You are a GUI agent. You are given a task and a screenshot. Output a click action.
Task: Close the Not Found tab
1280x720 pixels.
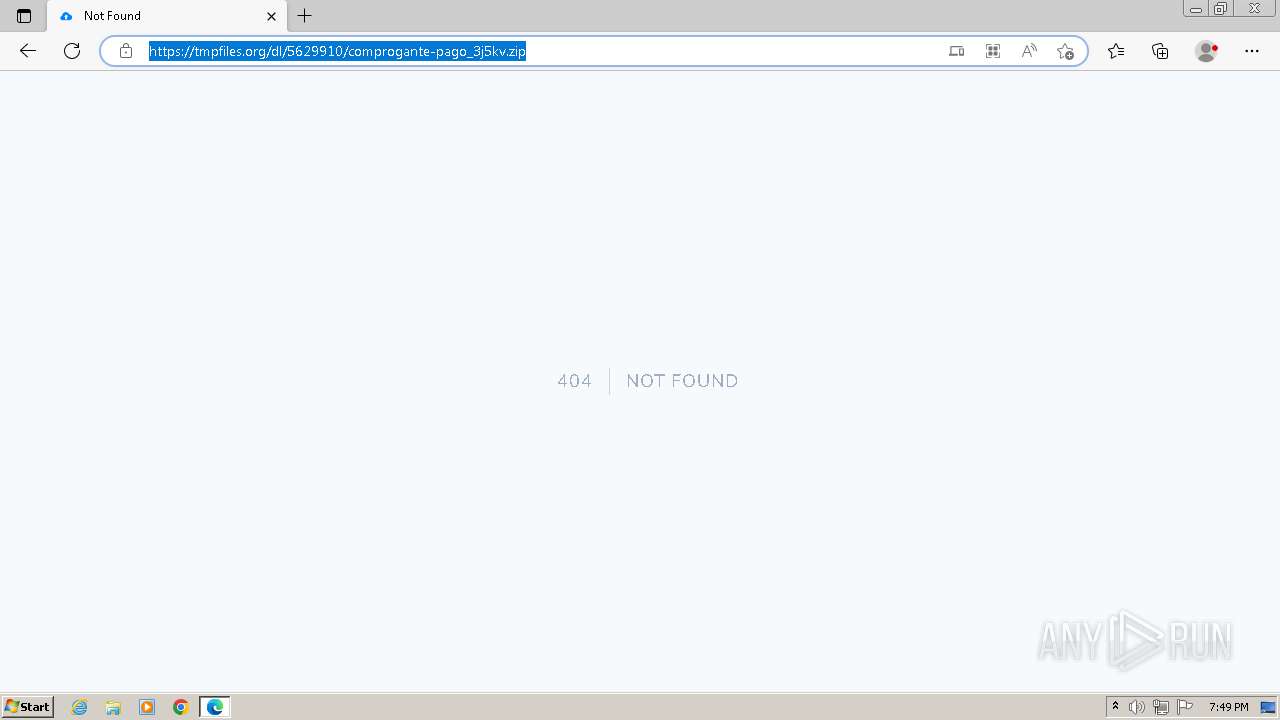click(x=271, y=16)
